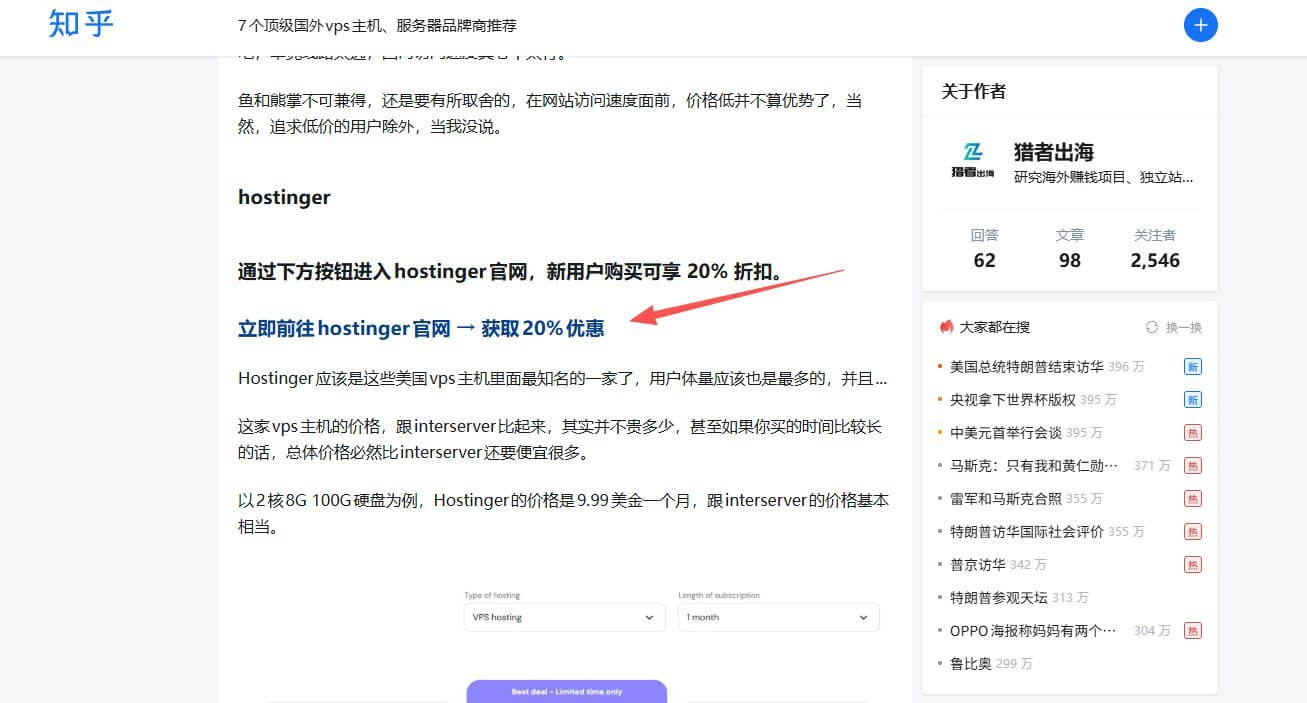
Task: Click the hostinger section heading
Action: (284, 197)
